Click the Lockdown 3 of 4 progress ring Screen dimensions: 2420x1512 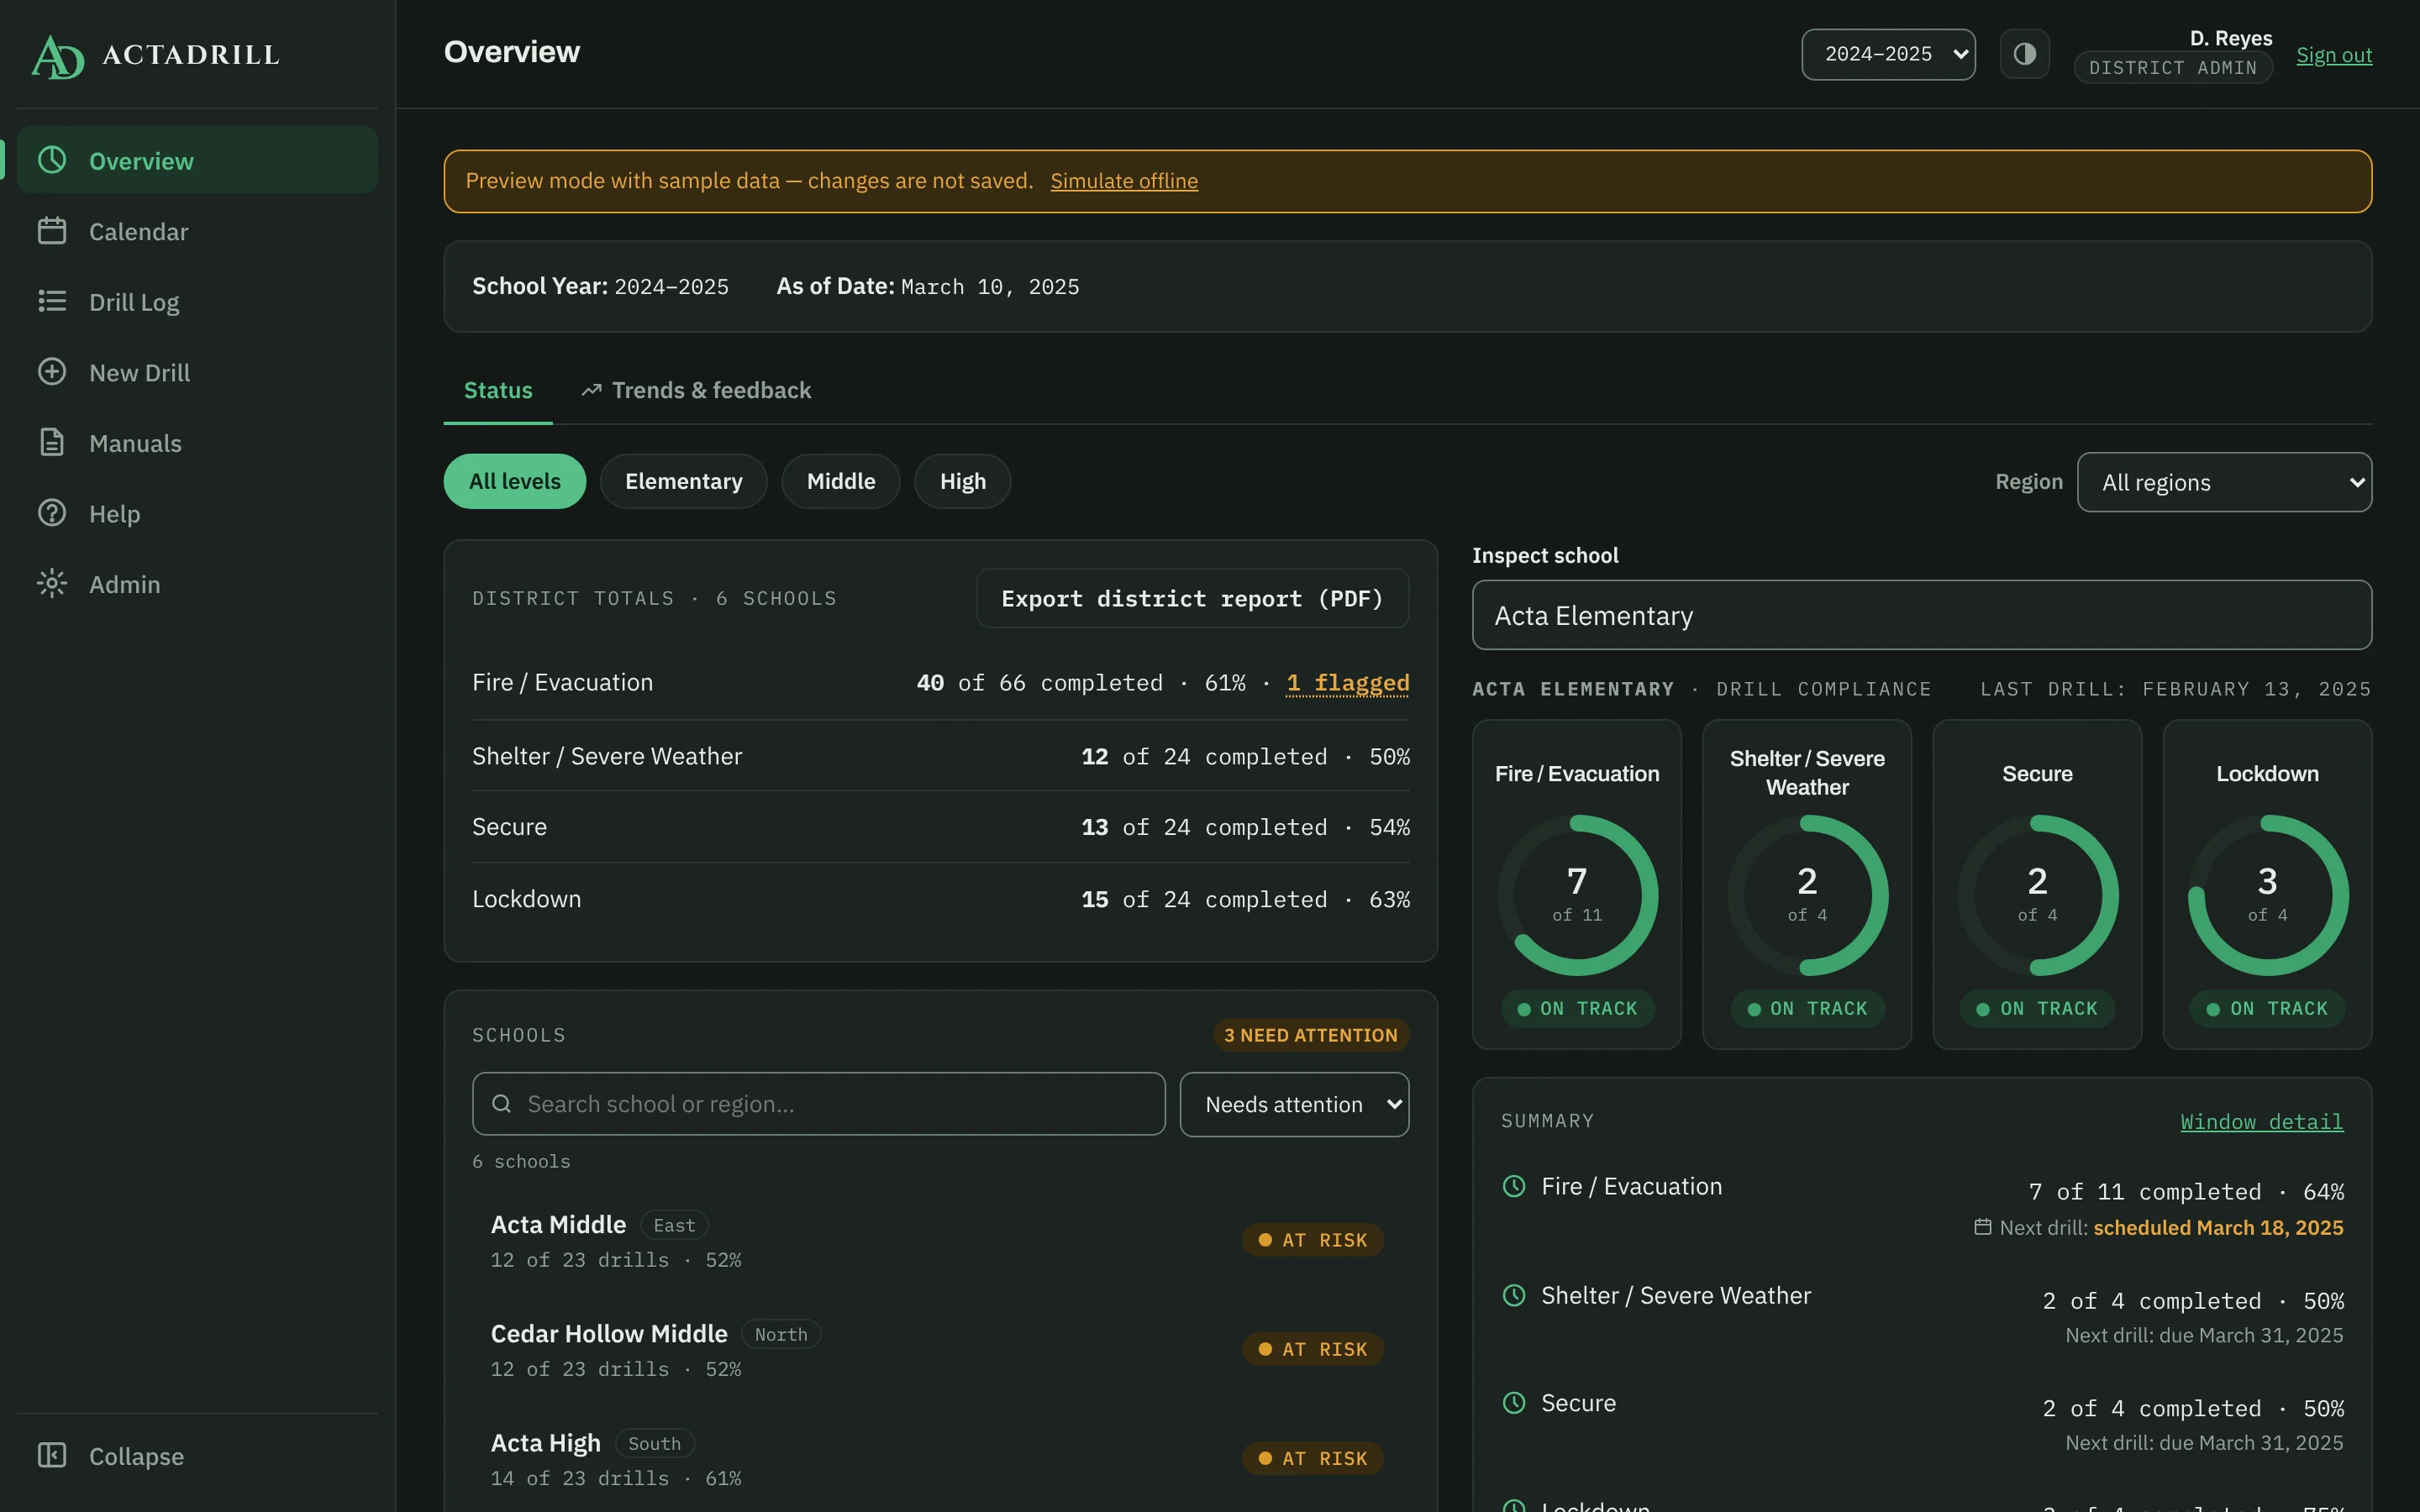[x=2267, y=895]
